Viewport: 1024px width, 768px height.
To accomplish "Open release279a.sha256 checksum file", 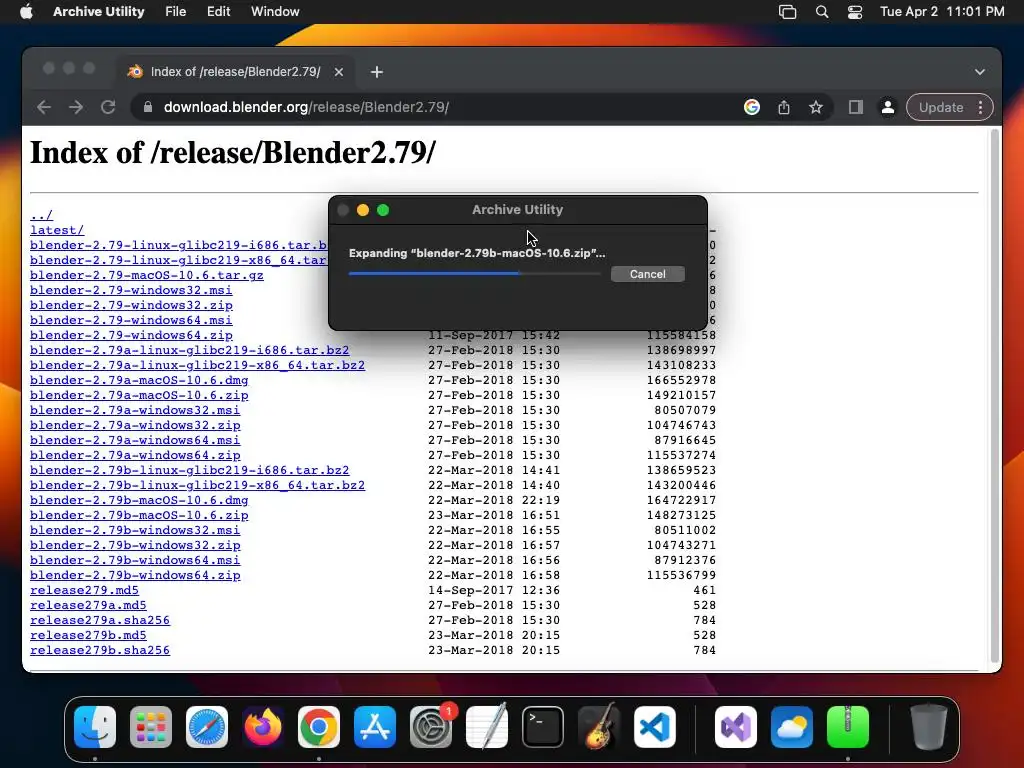I will [100, 620].
